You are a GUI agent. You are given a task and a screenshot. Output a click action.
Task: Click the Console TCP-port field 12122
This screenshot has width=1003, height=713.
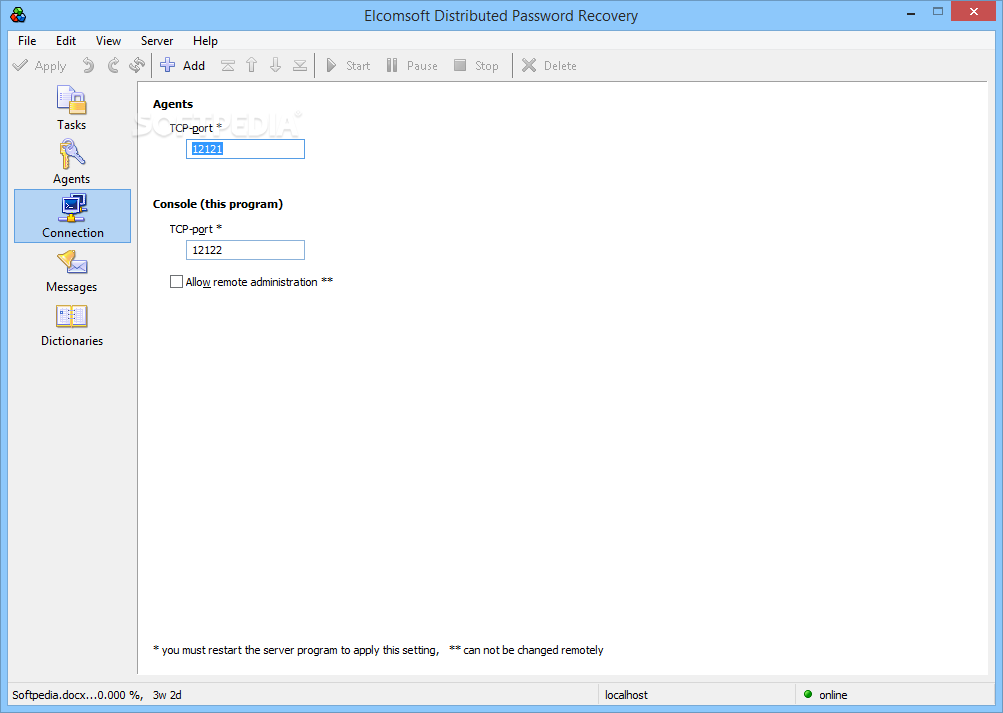coord(245,250)
